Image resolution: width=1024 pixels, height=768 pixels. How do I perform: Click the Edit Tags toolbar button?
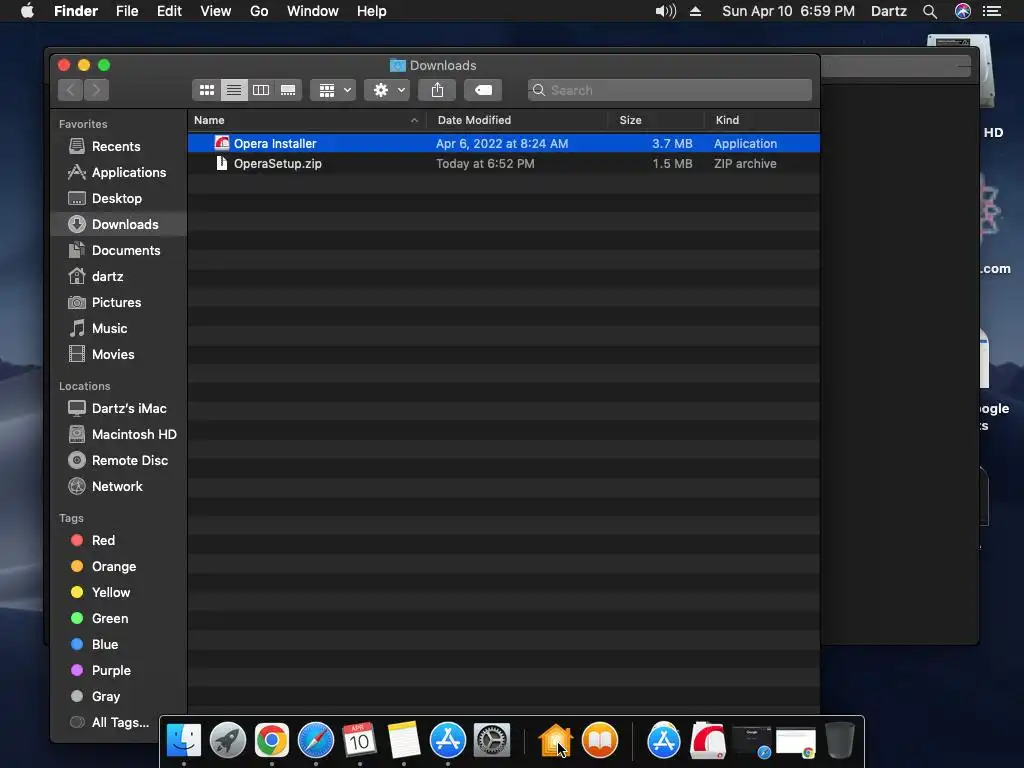[x=483, y=90]
